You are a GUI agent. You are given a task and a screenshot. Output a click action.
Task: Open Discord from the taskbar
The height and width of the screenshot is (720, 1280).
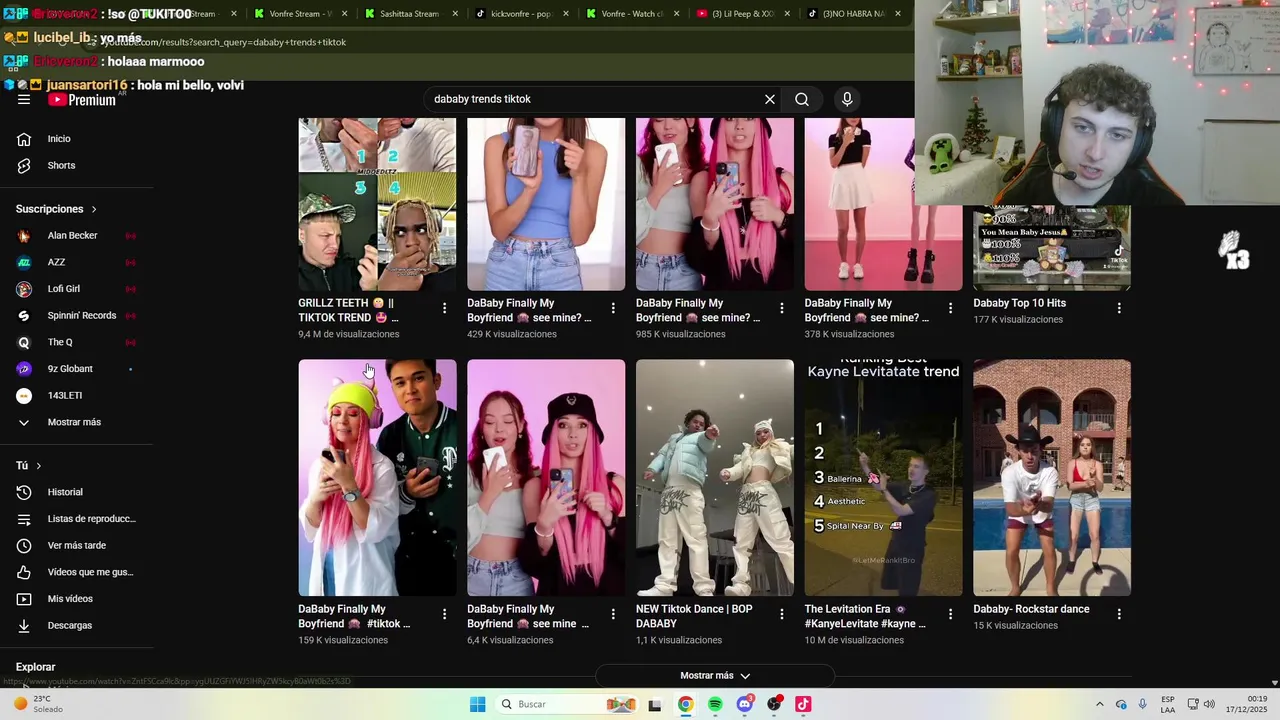click(x=744, y=704)
